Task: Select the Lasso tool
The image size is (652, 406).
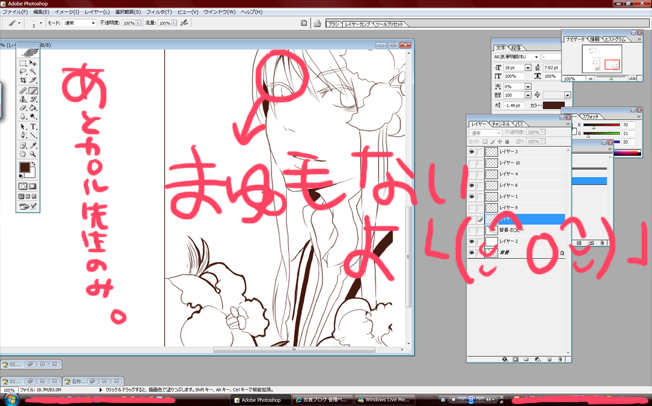Action: coord(23,72)
